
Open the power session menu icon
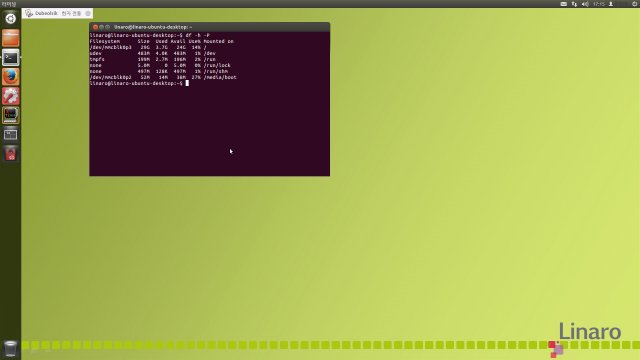(635, 4)
